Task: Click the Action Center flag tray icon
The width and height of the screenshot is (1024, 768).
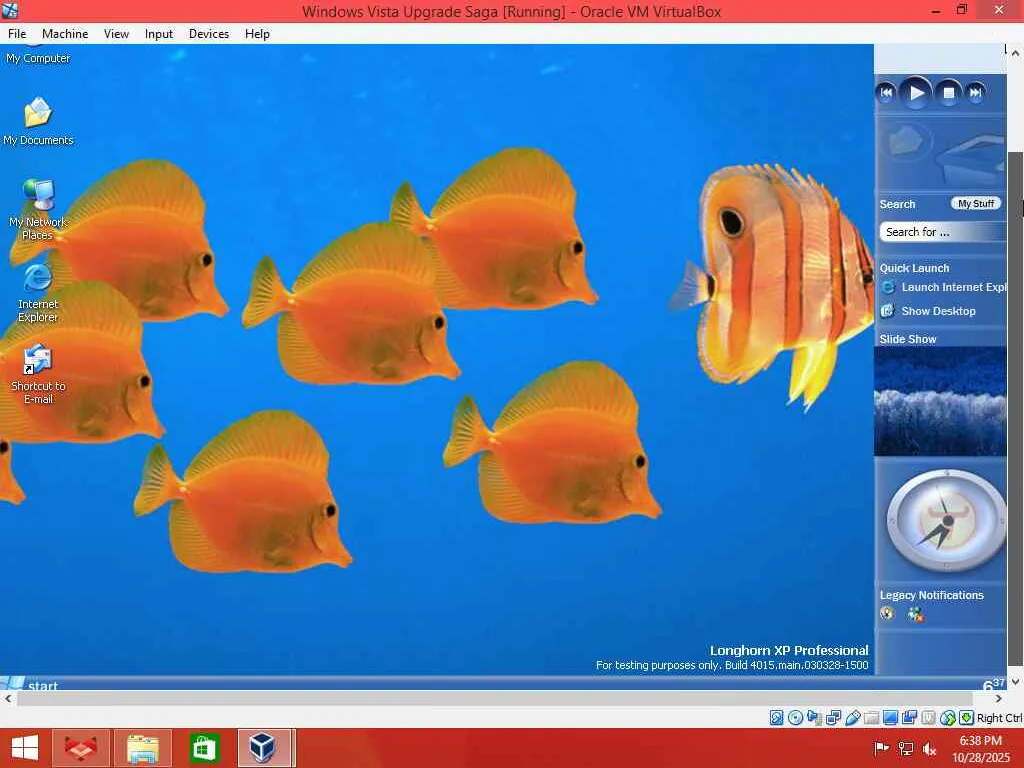Action: (881, 748)
